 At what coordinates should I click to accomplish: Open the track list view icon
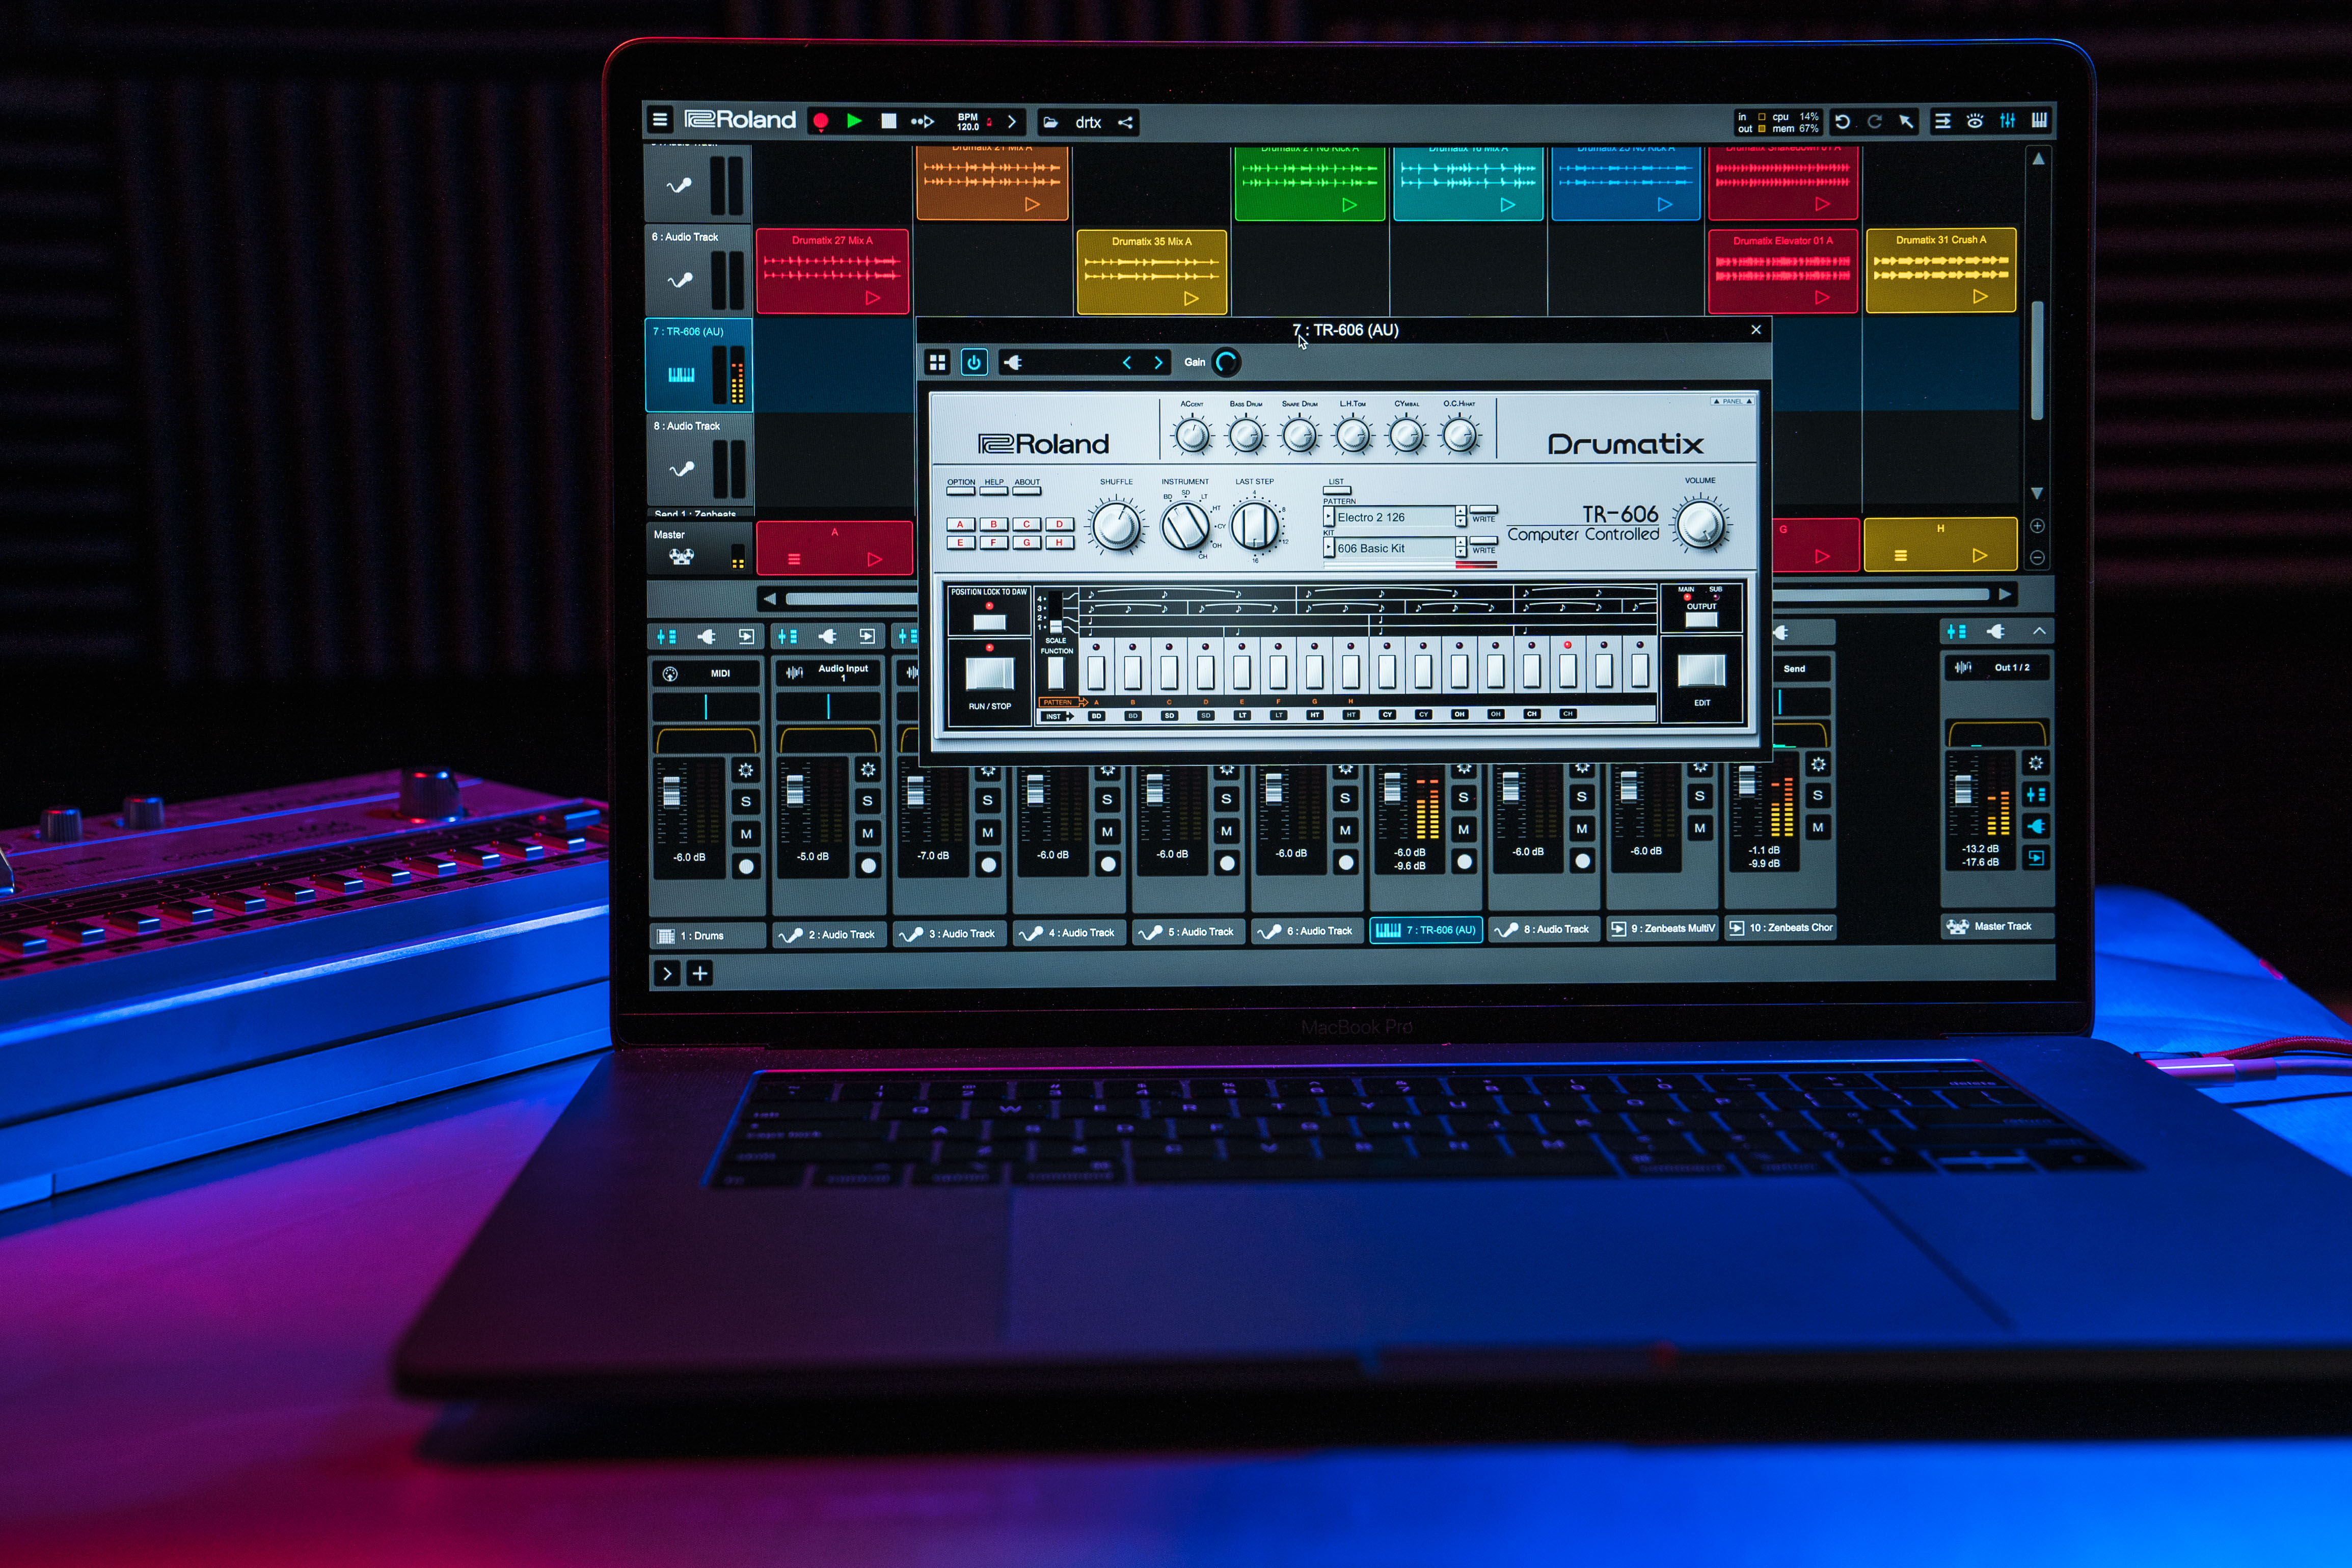coord(1942,121)
